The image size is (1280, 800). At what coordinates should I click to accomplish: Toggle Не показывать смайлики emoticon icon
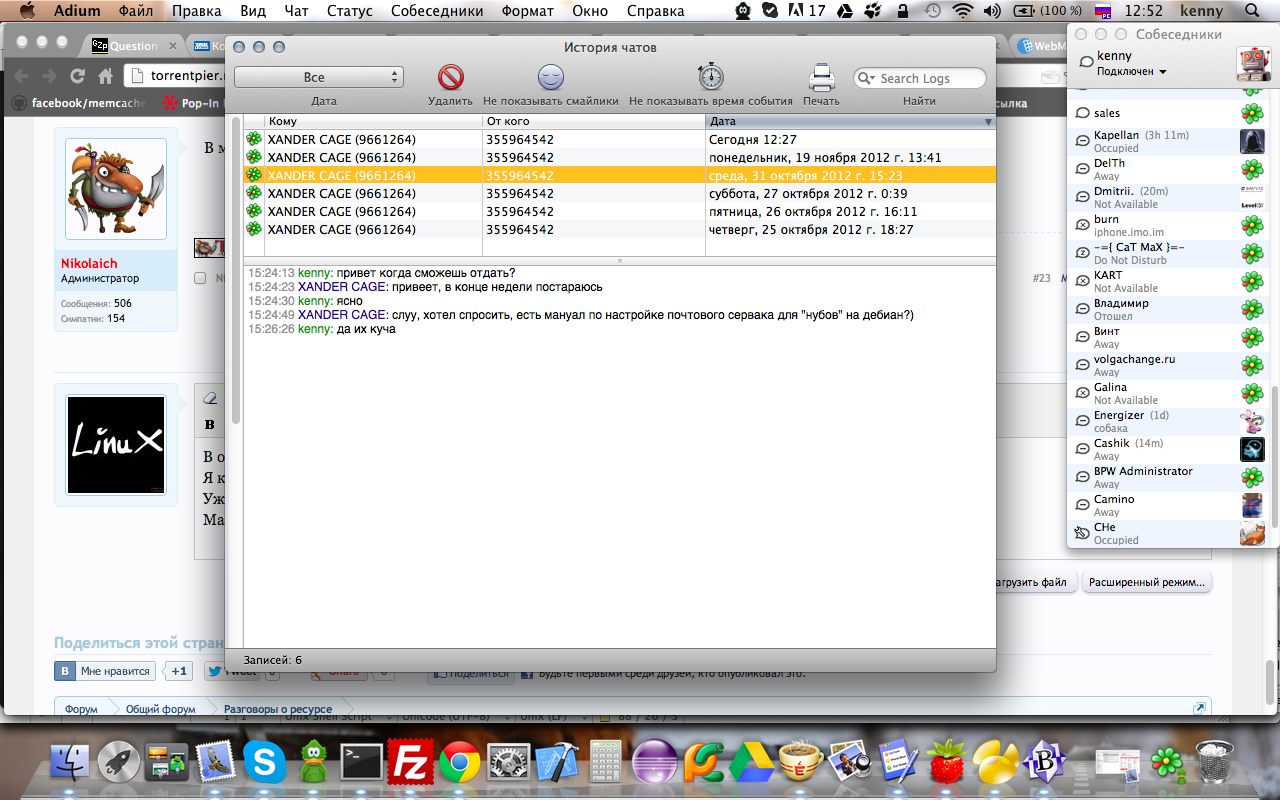click(x=551, y=78)
